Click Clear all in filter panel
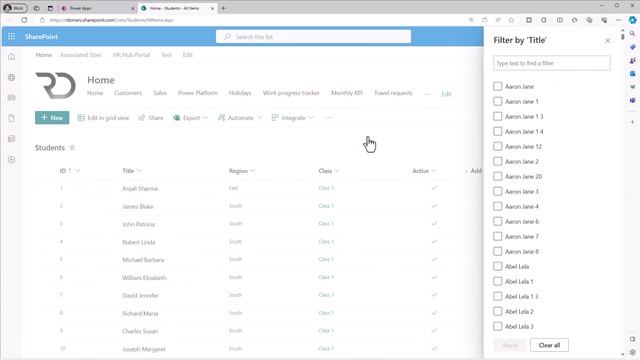The image size is (640, 360). 549,345
